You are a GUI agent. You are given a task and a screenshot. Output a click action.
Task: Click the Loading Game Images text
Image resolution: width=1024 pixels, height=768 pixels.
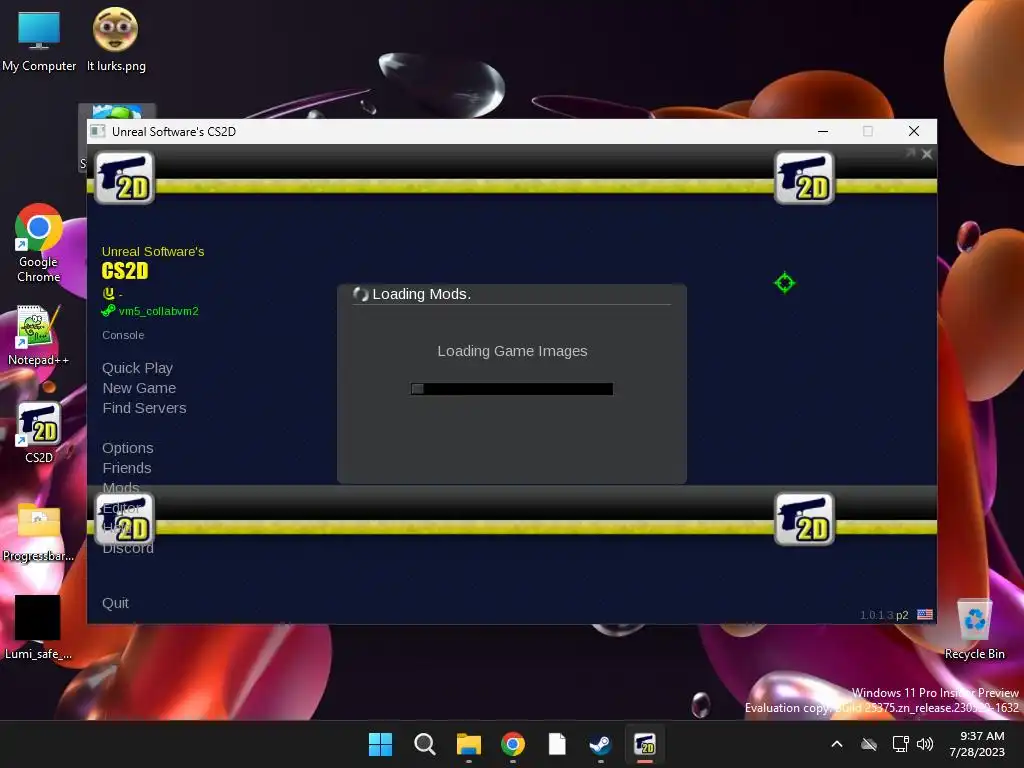click(x=512, y=351)
